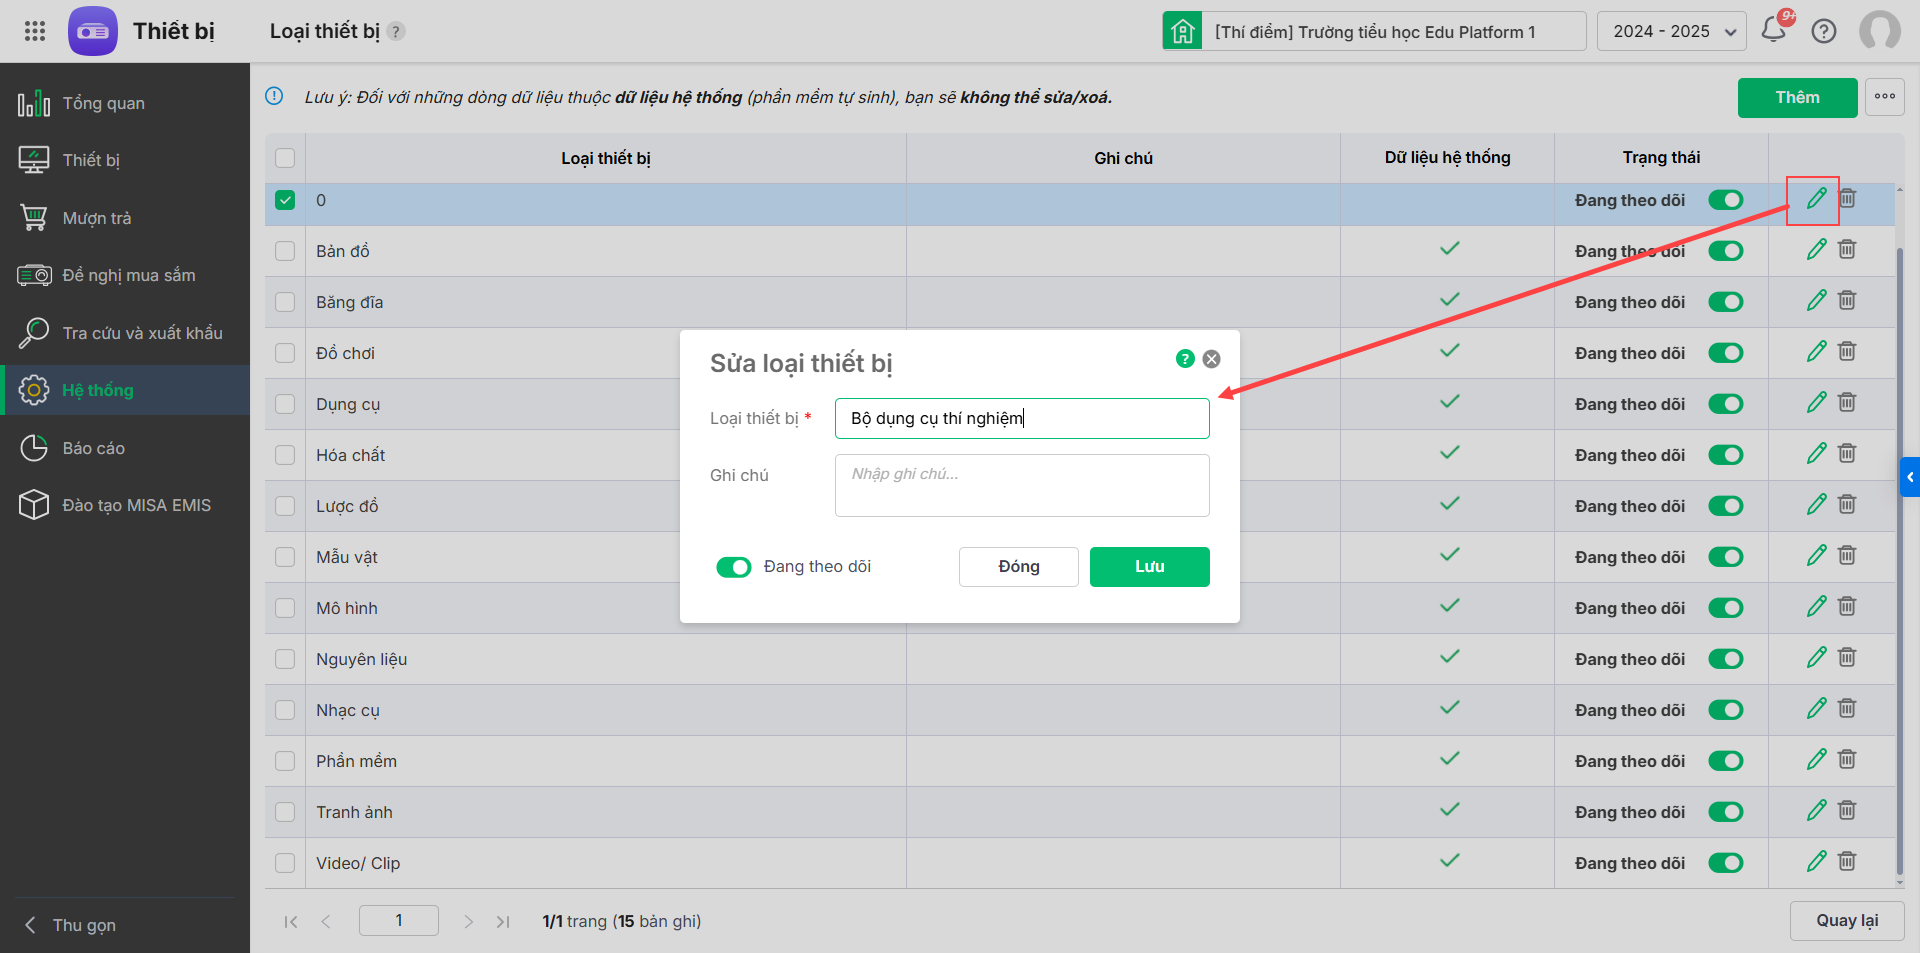
Task: Open the help question-mark in header
Action: pyautogui.click(x=1824, y=31)
